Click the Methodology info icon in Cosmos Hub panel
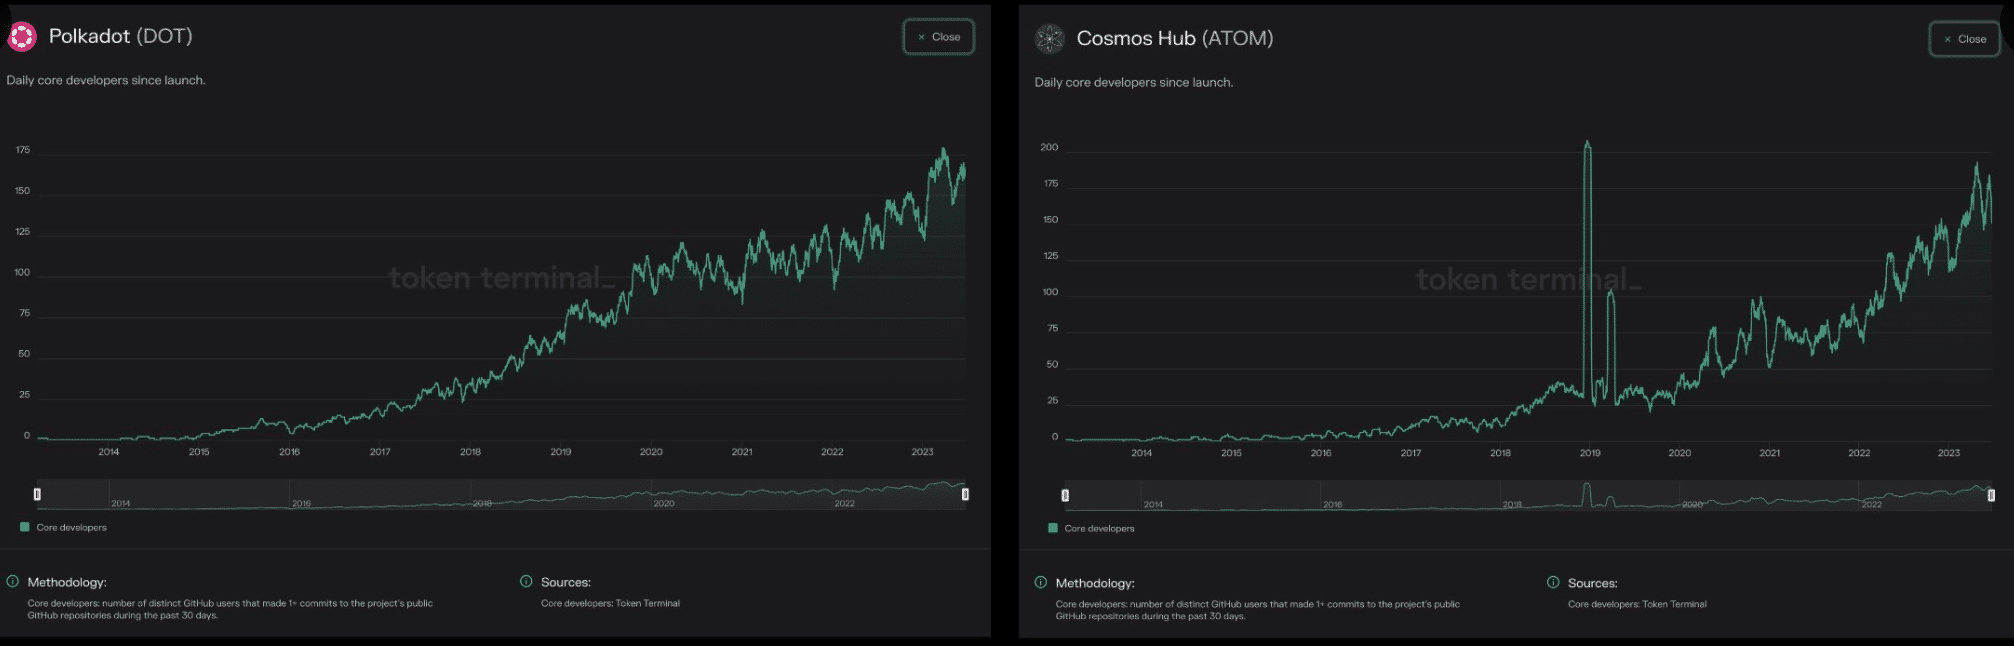 [1041, 582]
